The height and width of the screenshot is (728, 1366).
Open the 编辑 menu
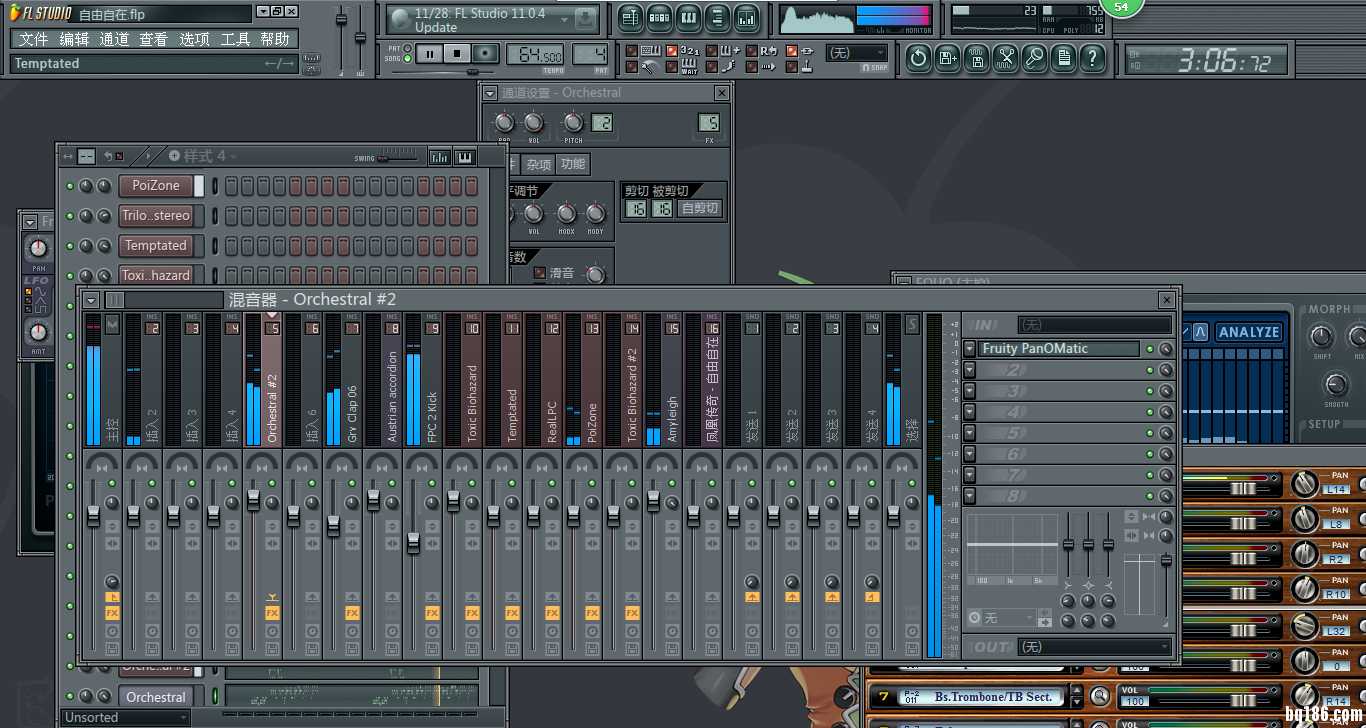click(74, 39)
